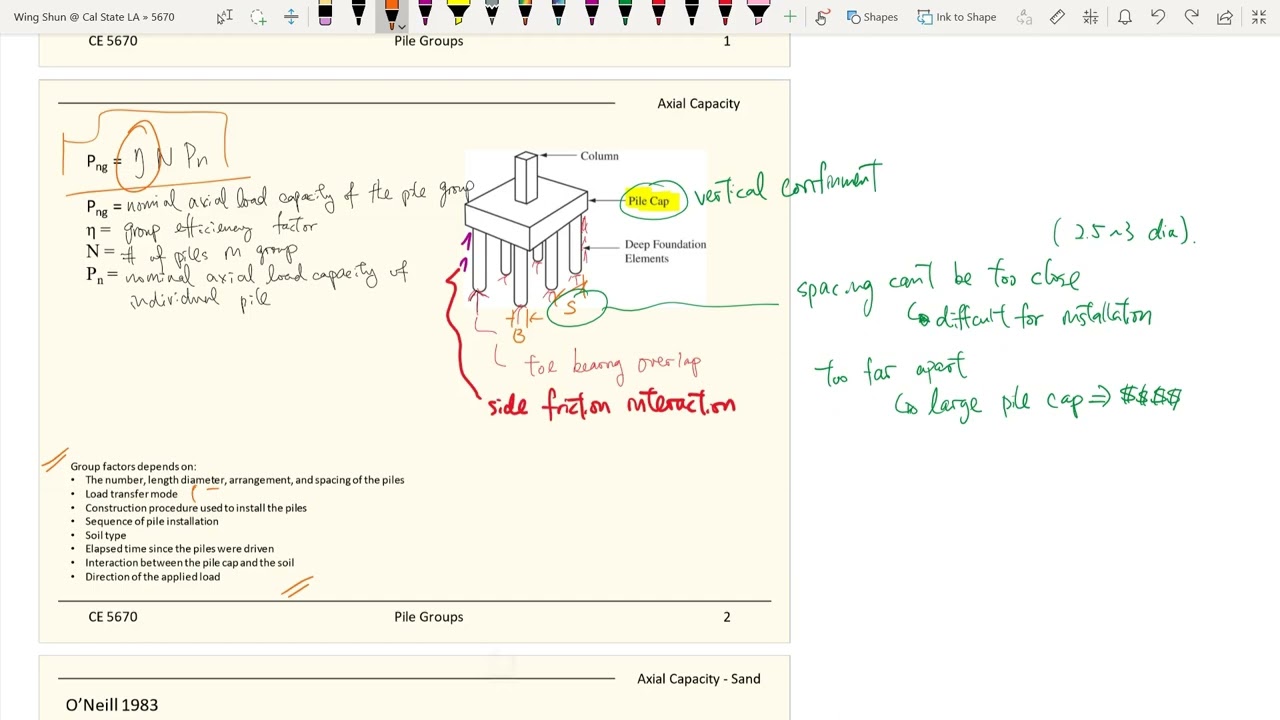Exit full screen mode
The image size is (1280, 720).
tap(1259, 17)
